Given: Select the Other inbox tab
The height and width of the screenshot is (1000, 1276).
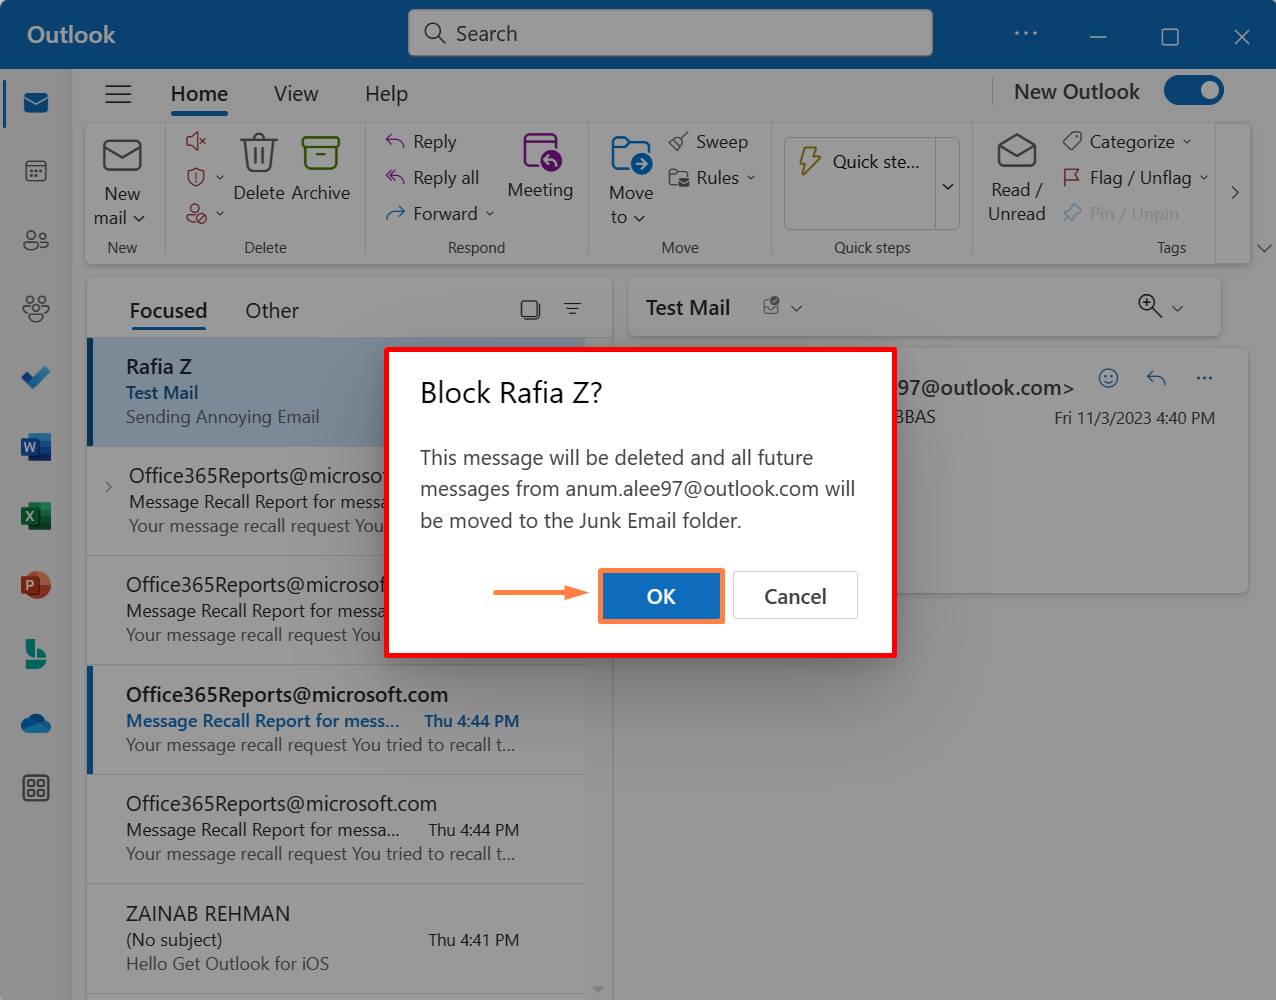Looking at the screenshot, I should pos(272,311).
